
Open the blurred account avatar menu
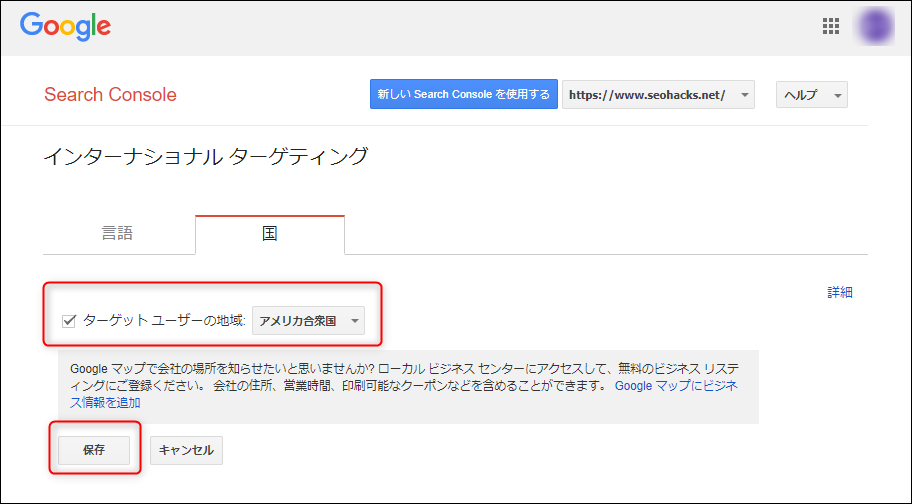click(874, 26)
